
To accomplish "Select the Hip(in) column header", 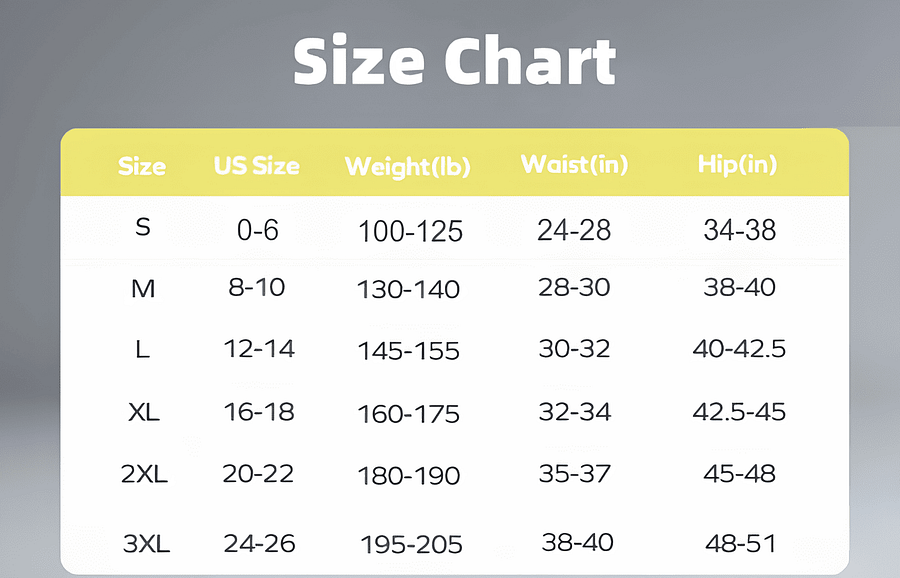I will [737, 165].
